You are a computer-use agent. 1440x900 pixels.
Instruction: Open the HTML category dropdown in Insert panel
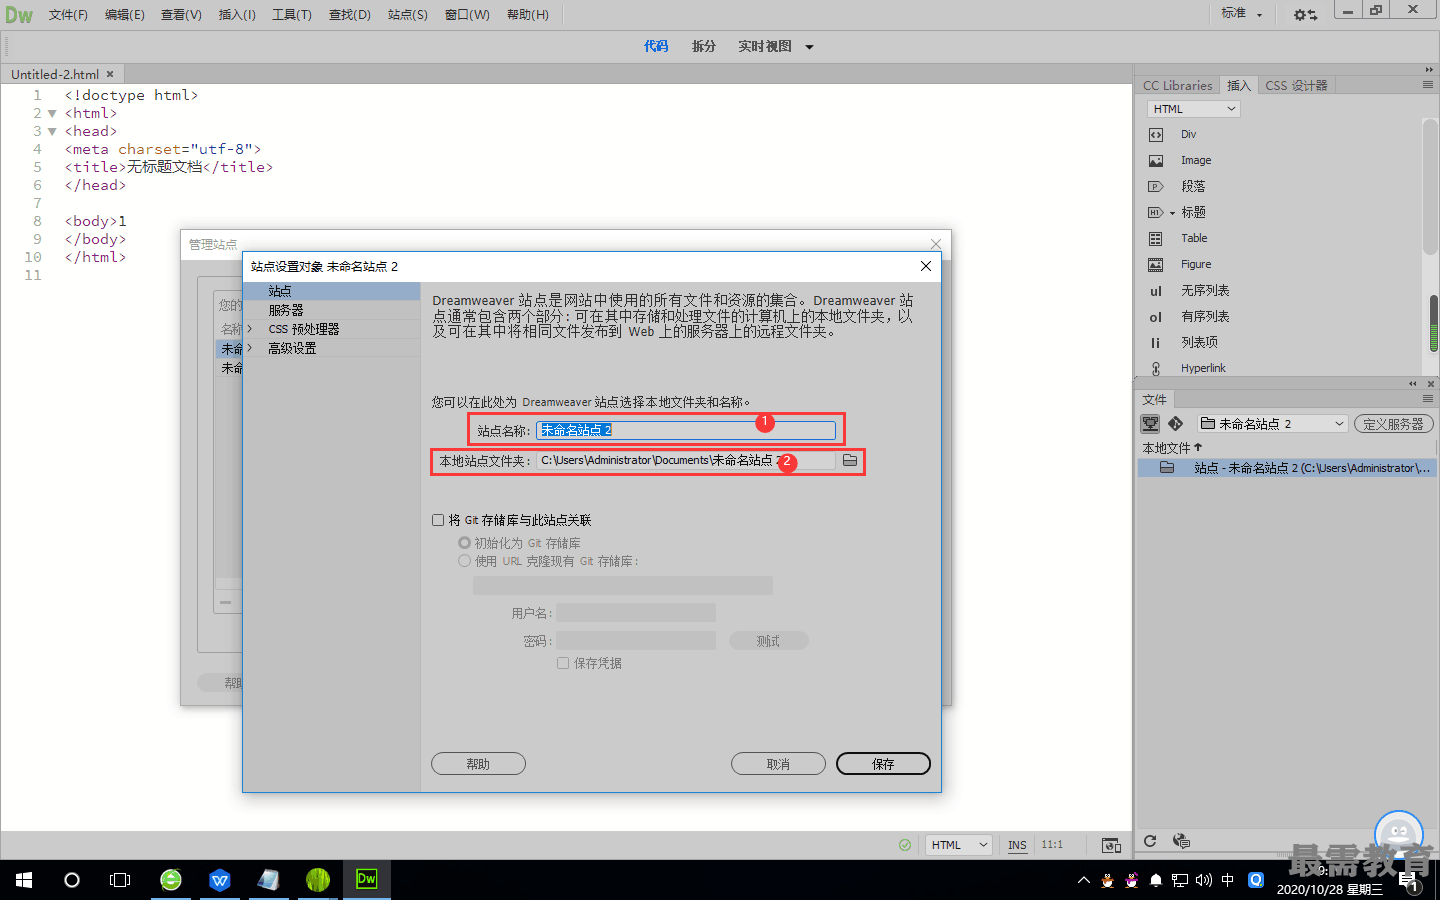1193,109
